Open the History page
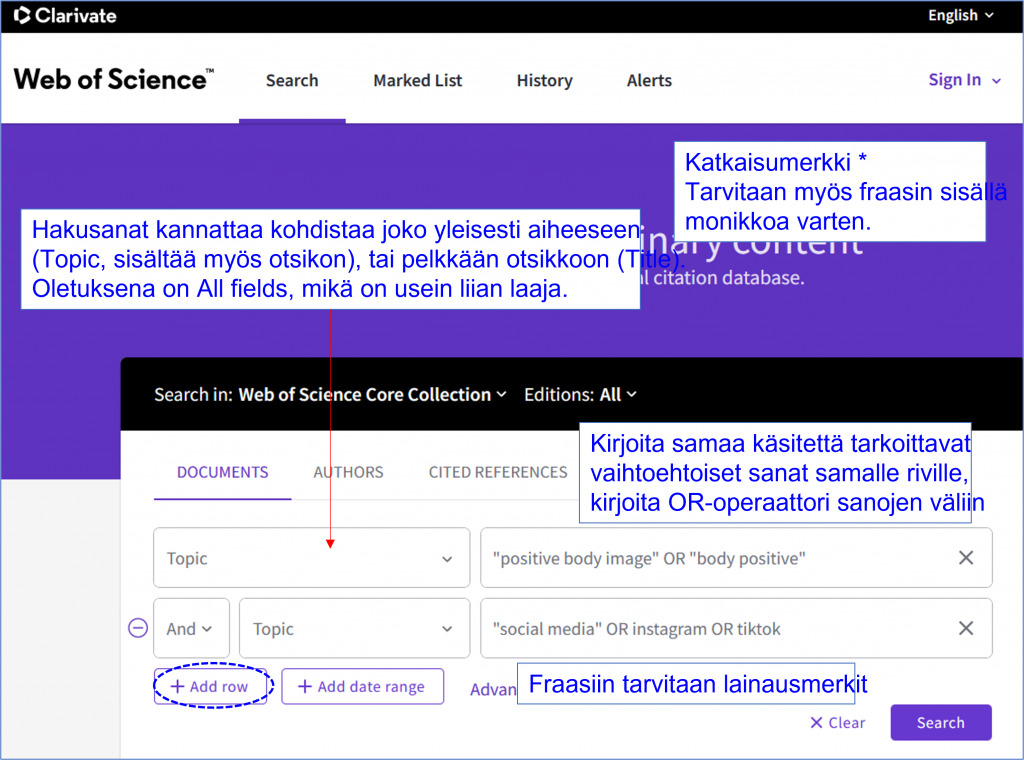Viewport: 1024px width, 760px height. (x=545, y=80)
